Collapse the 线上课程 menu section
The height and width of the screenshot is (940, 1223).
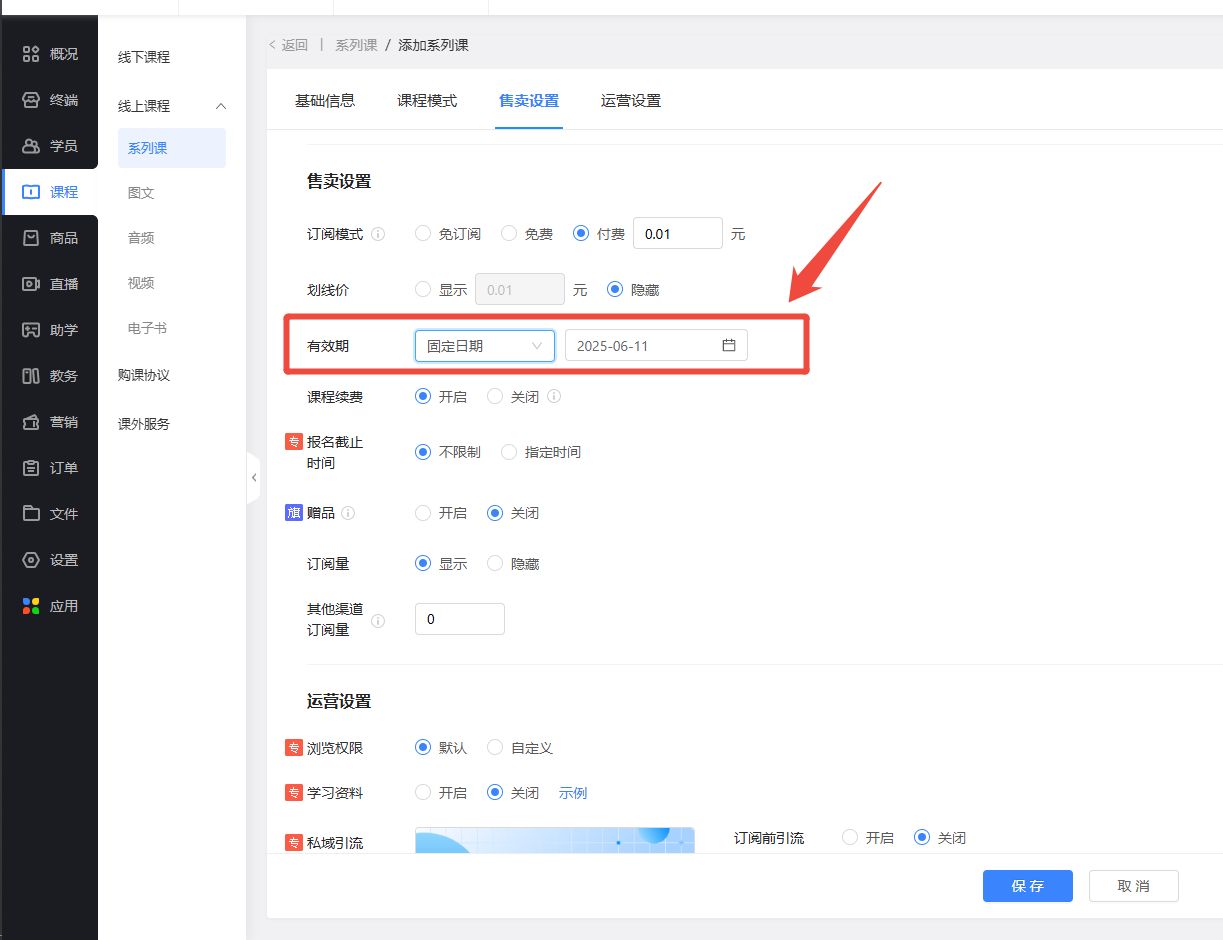[x=222, y=106]
